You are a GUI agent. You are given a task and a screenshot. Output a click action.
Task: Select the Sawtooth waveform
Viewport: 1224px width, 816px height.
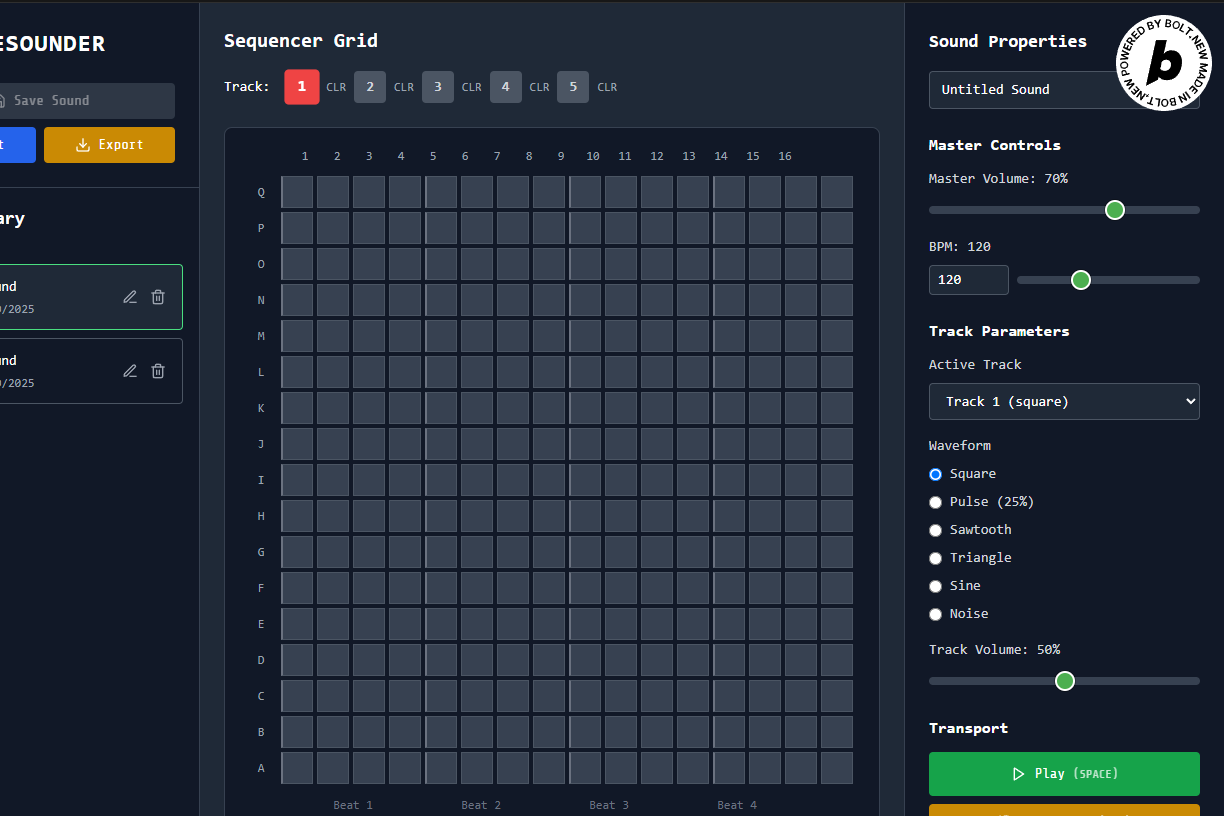tap(970, 530)
